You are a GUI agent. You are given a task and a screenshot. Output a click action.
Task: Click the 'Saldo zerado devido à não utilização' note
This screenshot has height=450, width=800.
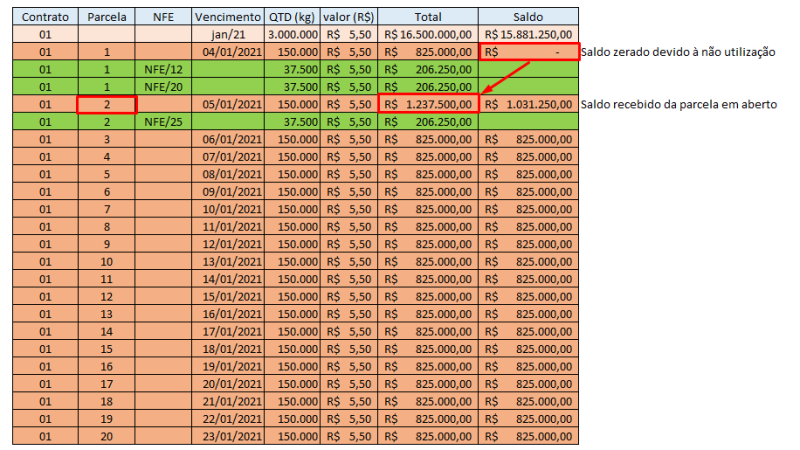click(x=678, y=52)
